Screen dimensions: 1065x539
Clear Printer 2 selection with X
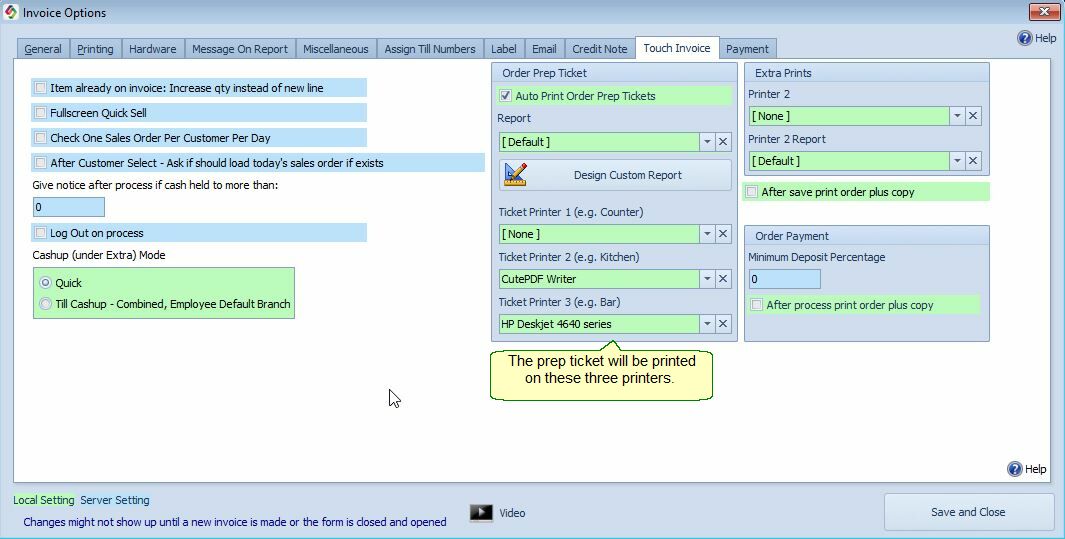coord(973,116)
